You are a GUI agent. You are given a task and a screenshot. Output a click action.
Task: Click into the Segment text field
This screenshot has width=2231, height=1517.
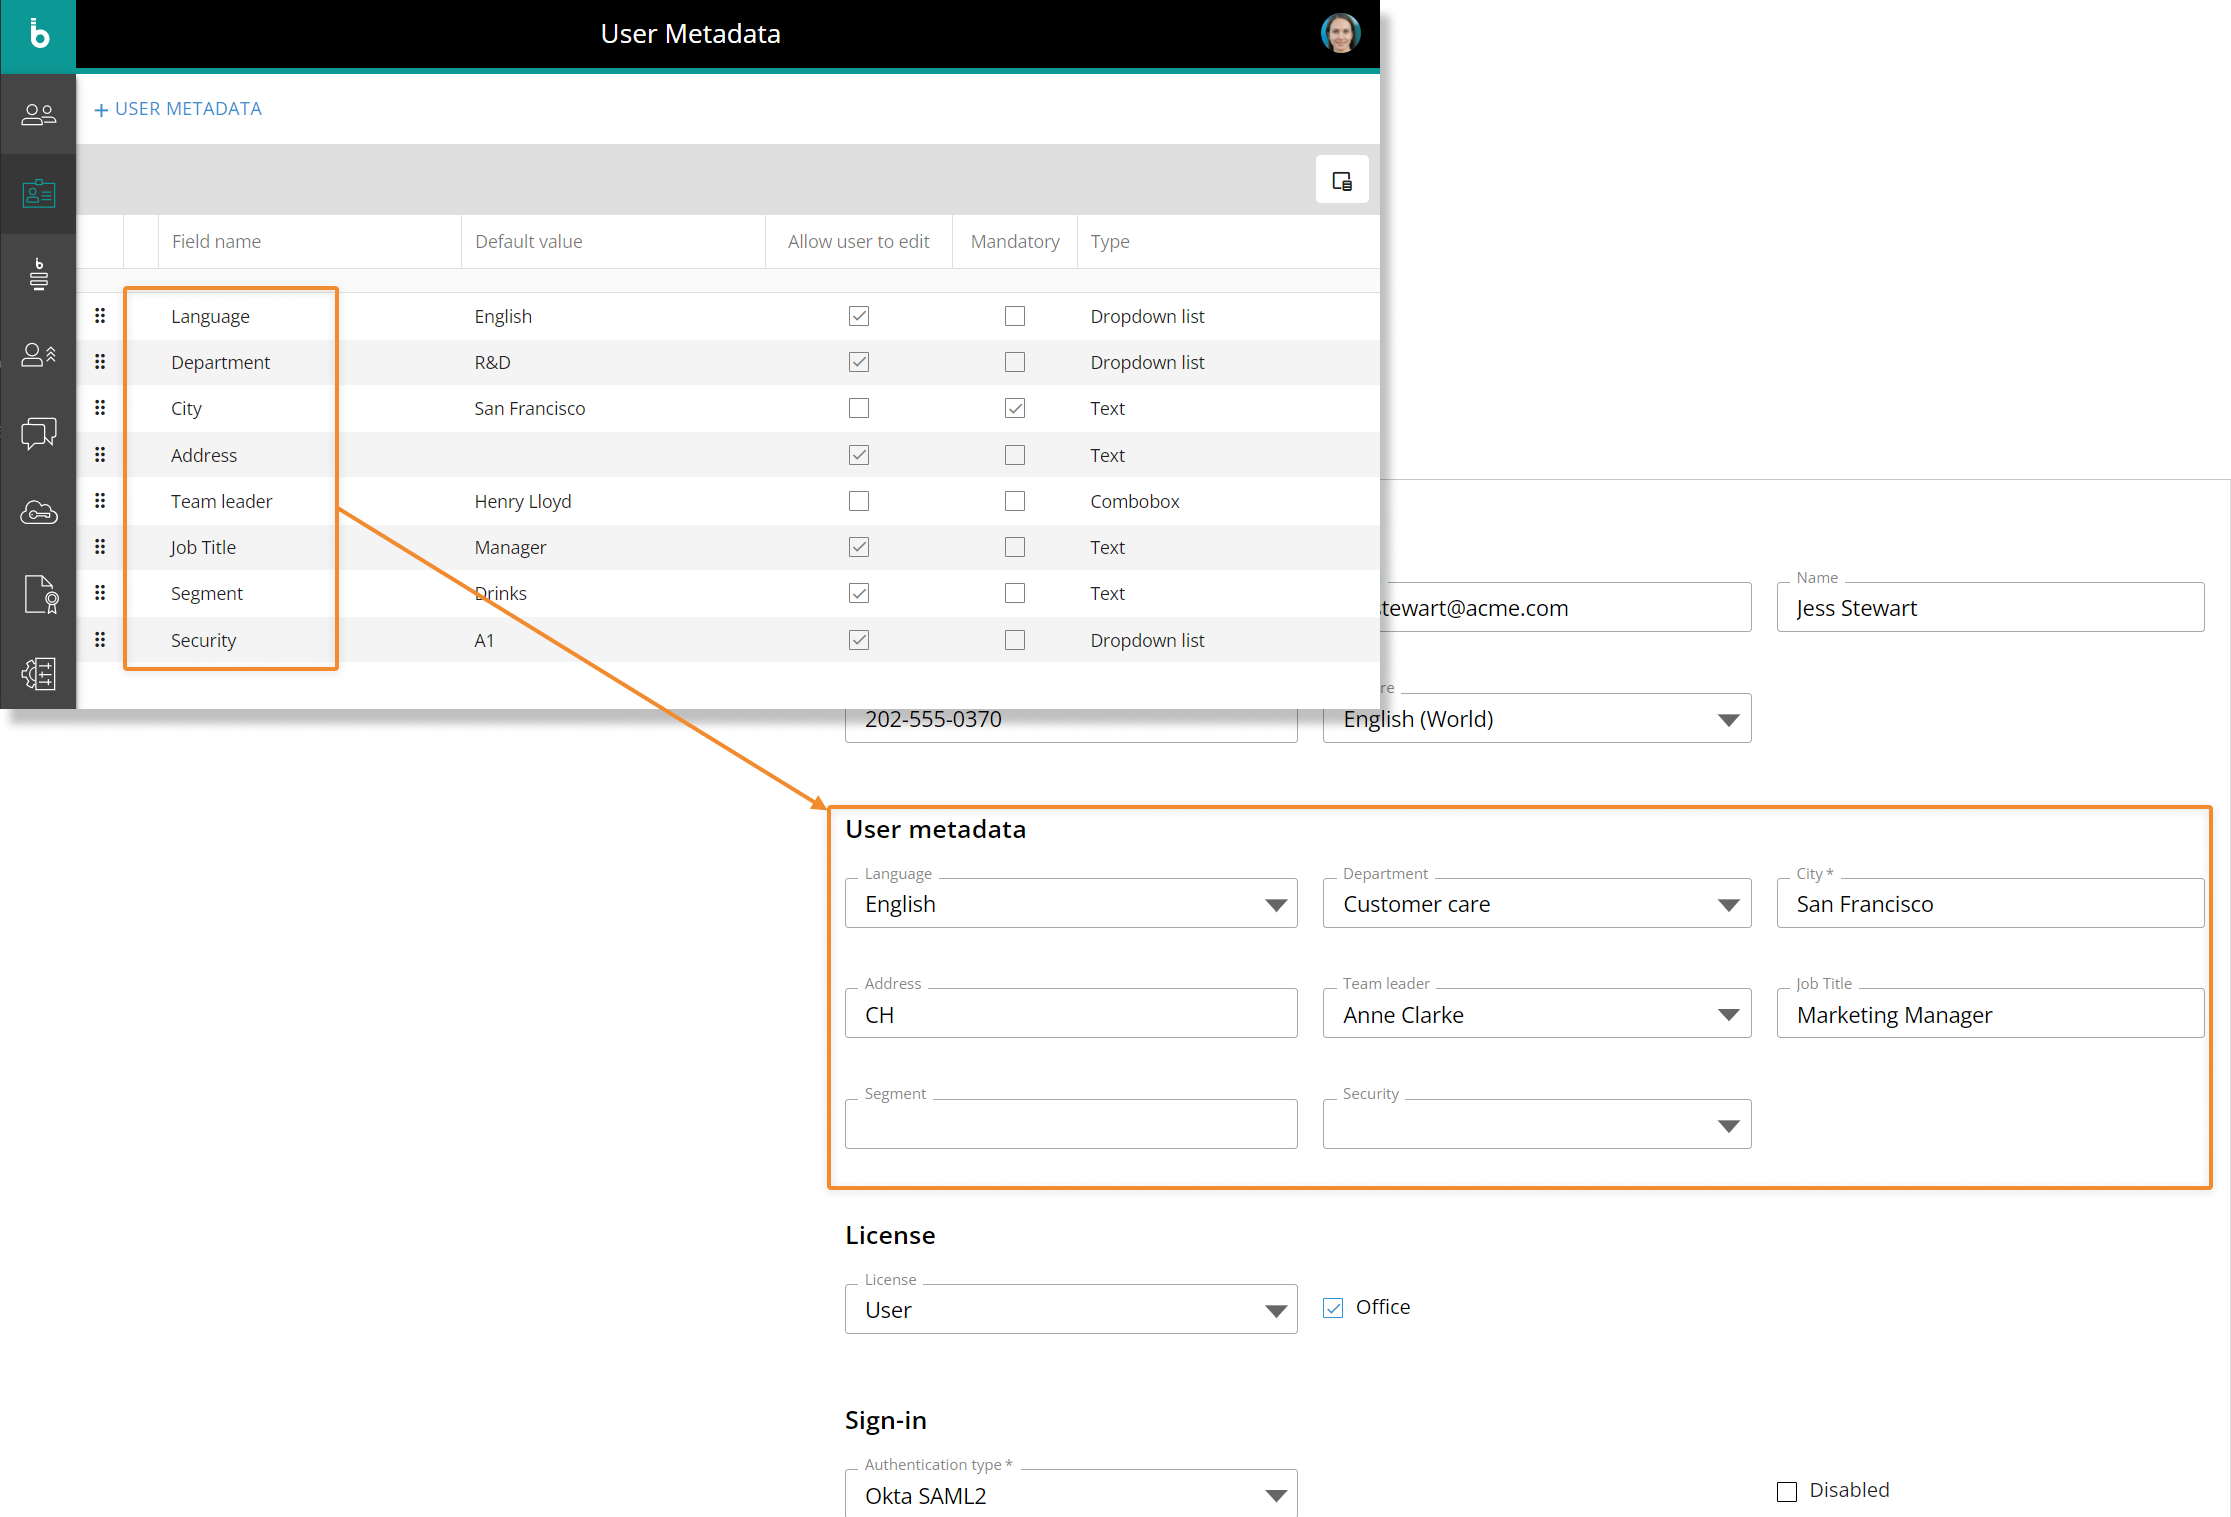coord(1070,1125)
